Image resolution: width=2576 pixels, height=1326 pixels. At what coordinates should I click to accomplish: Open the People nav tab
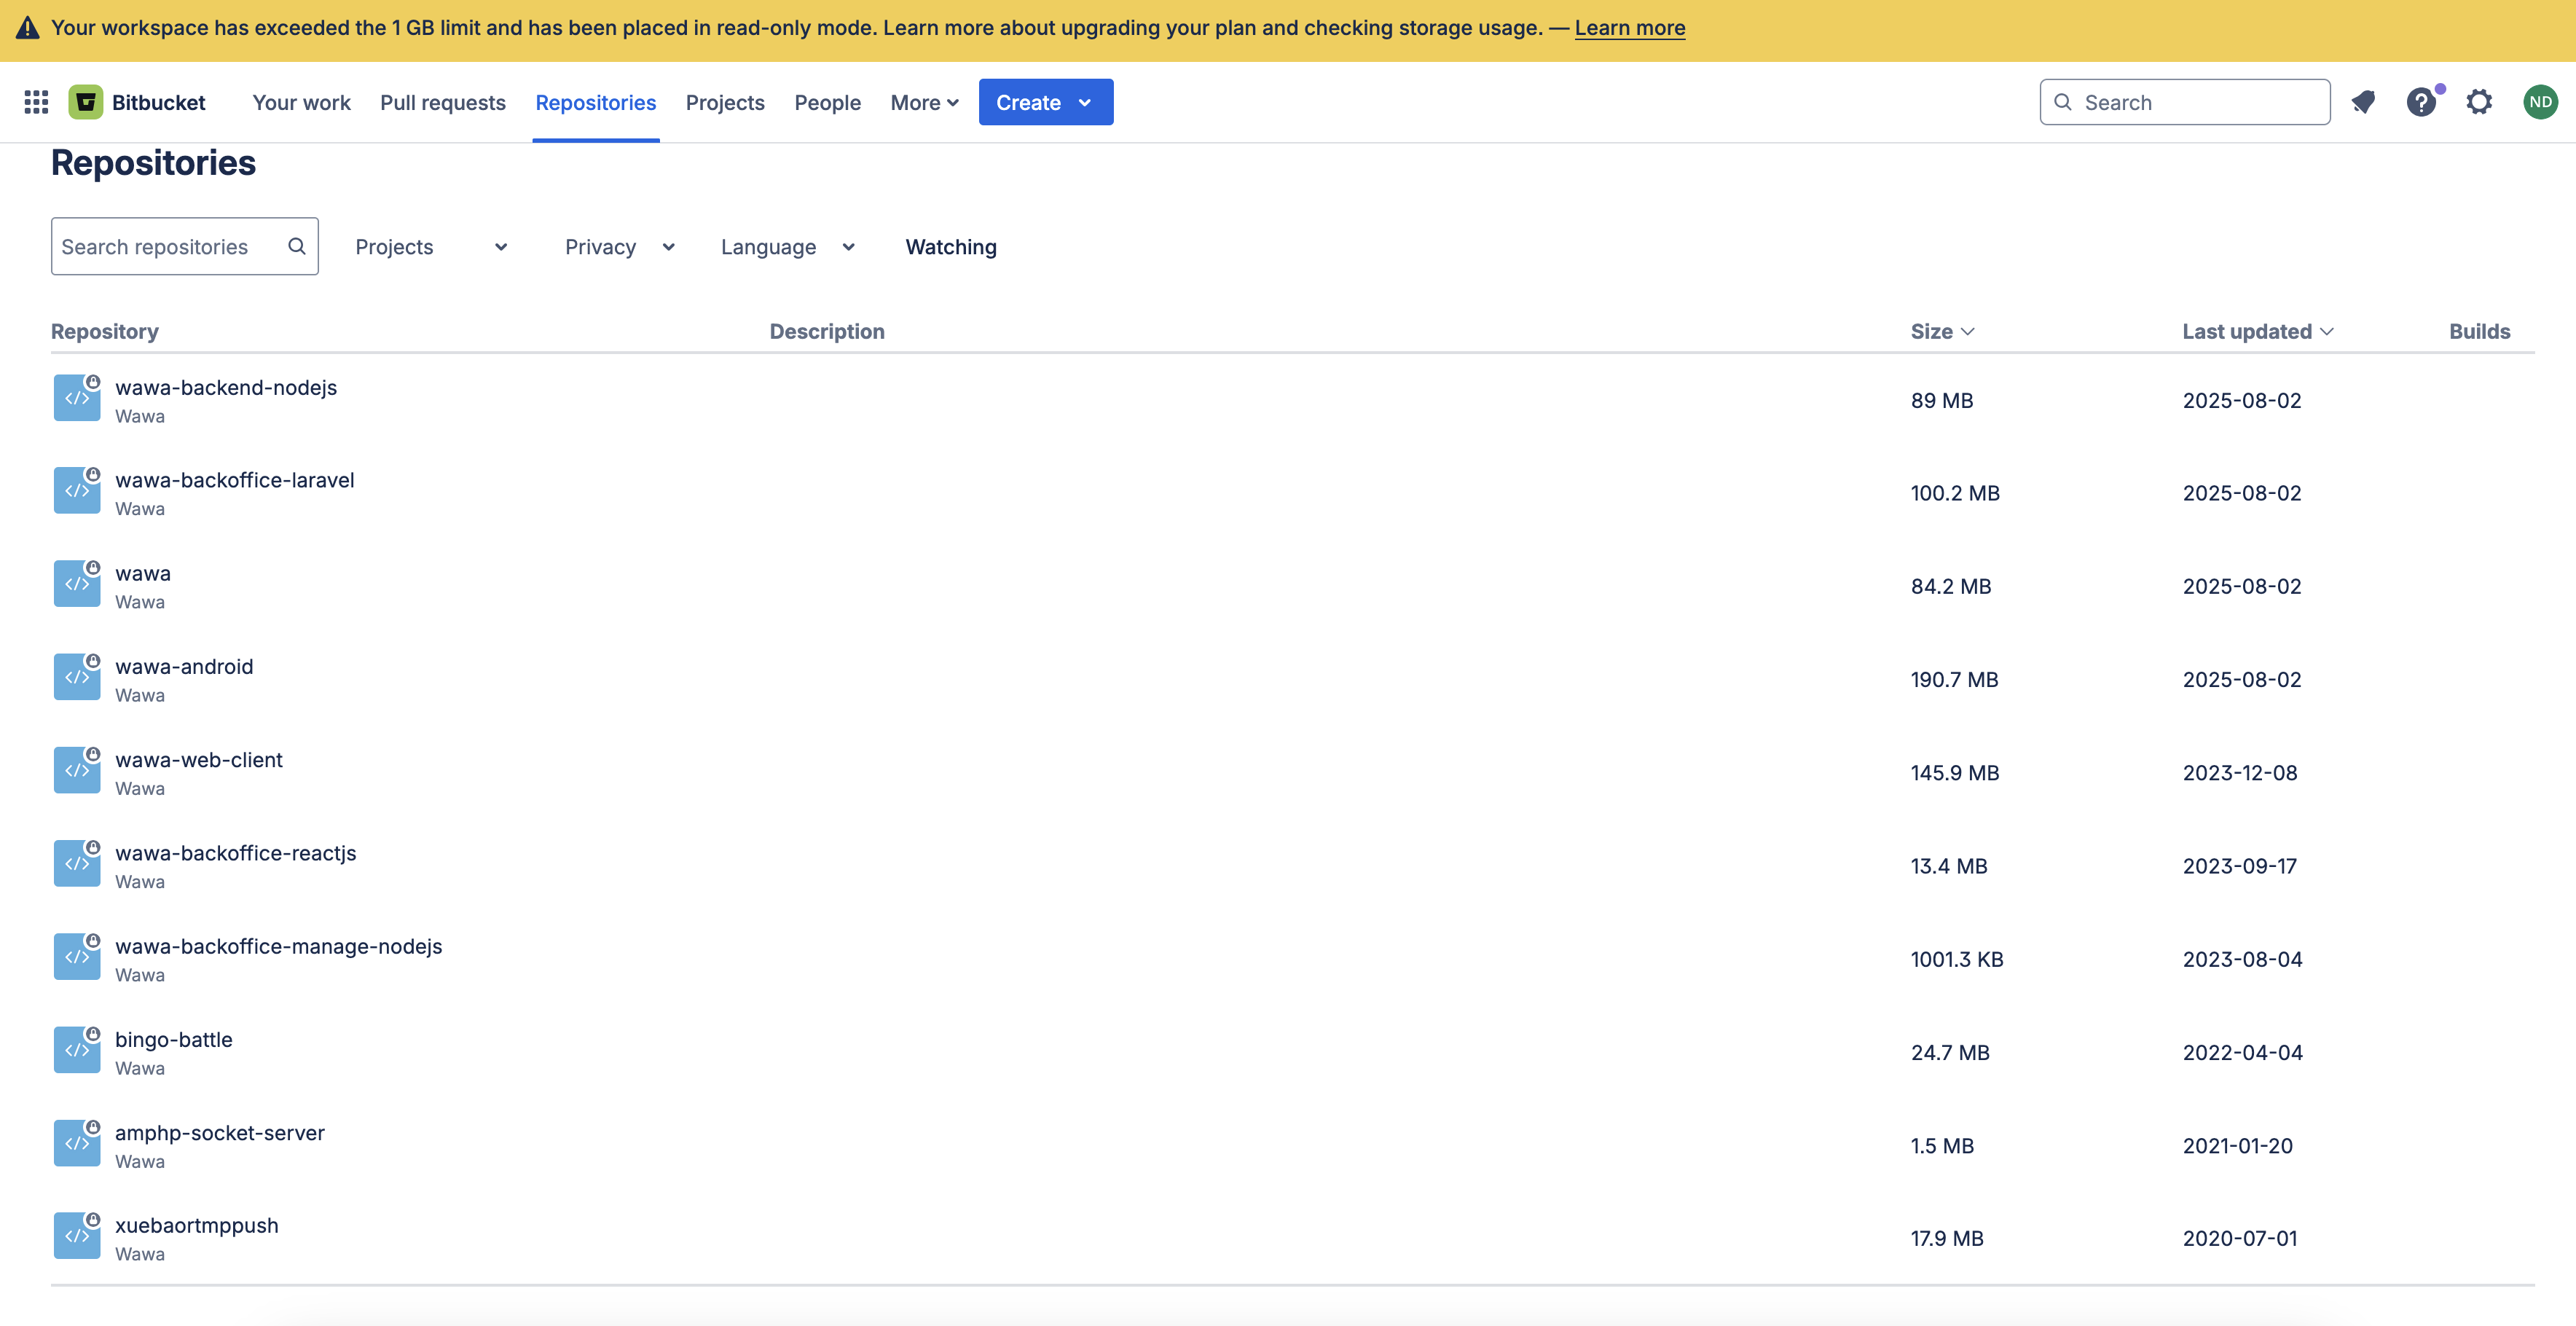[x=827, y=102]
